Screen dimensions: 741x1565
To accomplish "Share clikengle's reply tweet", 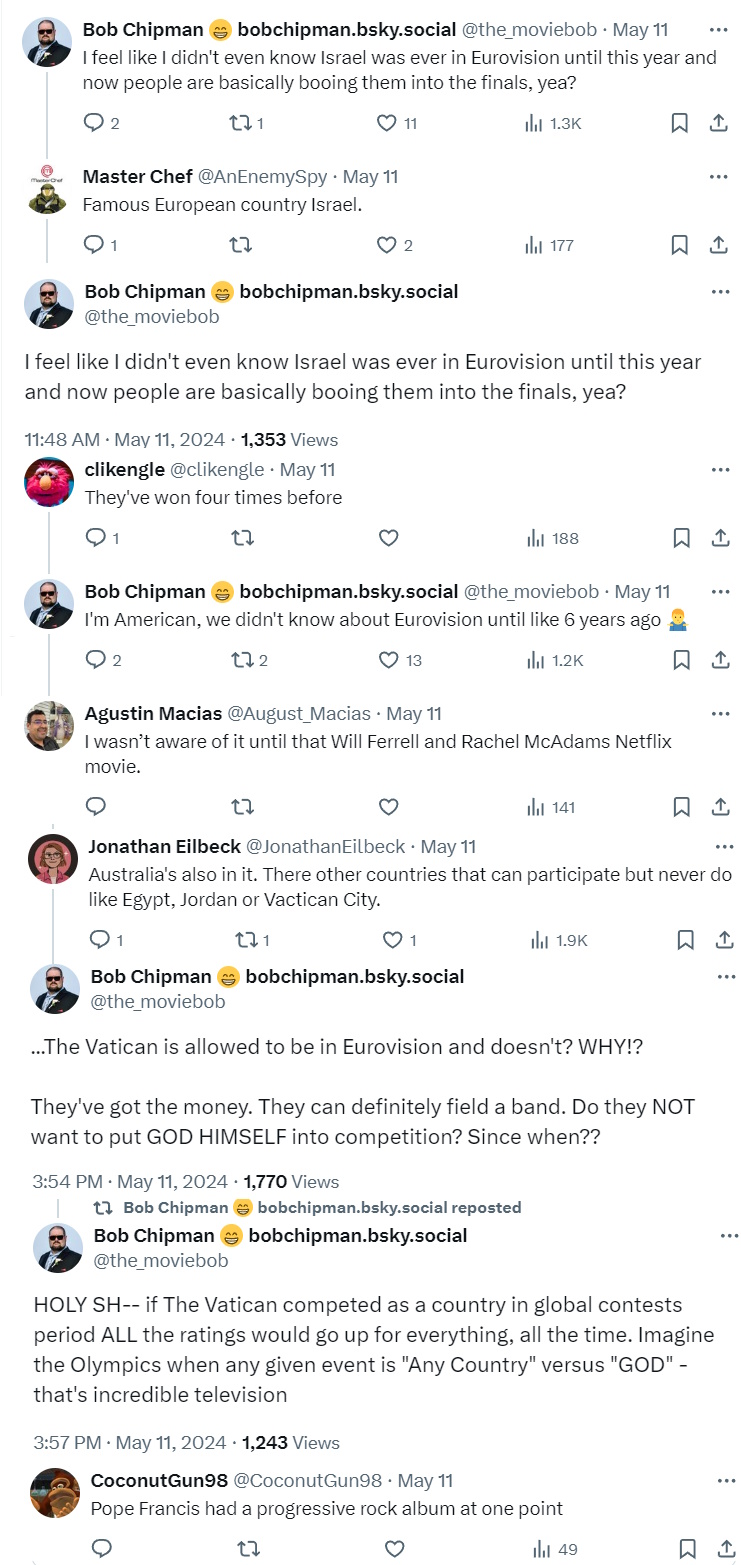I will click(x=720, y=538).
